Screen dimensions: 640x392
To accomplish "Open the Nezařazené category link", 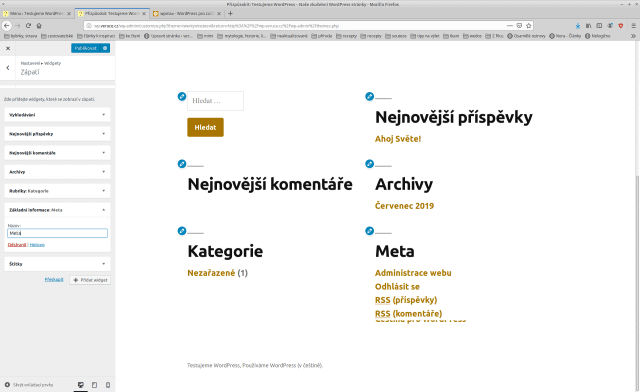I will pyautogui.click(x=211, y=273).
